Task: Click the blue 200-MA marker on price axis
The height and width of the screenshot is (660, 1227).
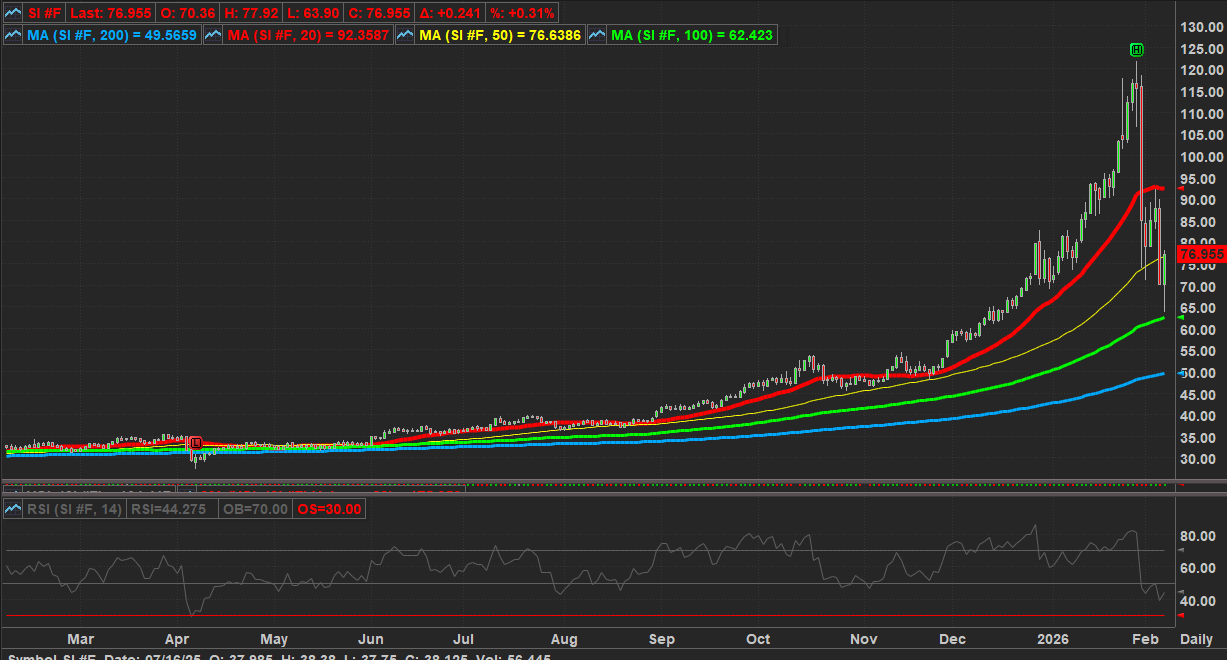Action: tap(1182, 372)
